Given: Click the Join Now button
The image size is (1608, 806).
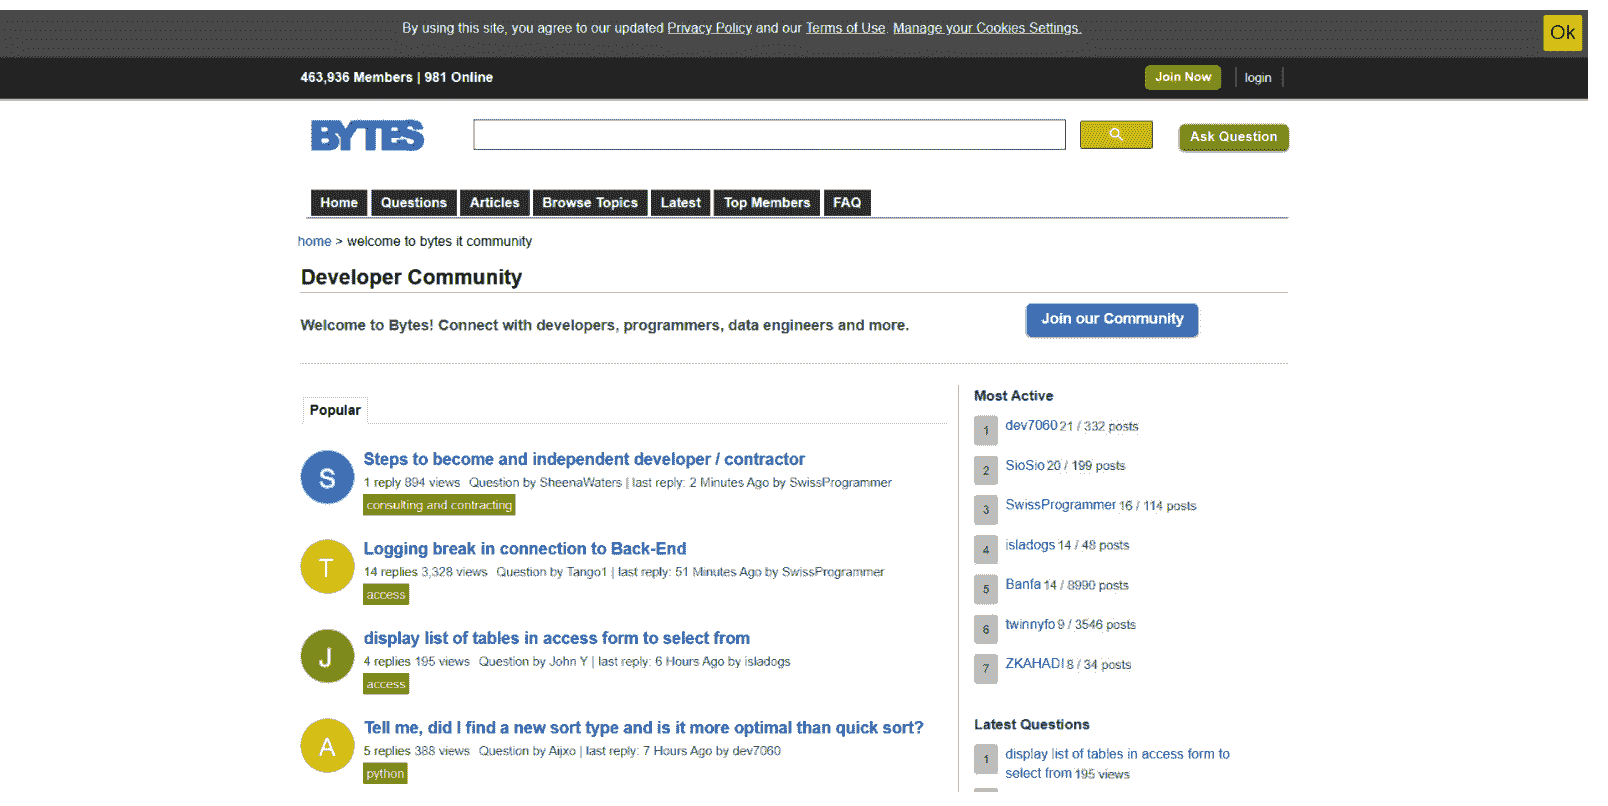Looking at the screenshot, I should (x=1182, y=77).
